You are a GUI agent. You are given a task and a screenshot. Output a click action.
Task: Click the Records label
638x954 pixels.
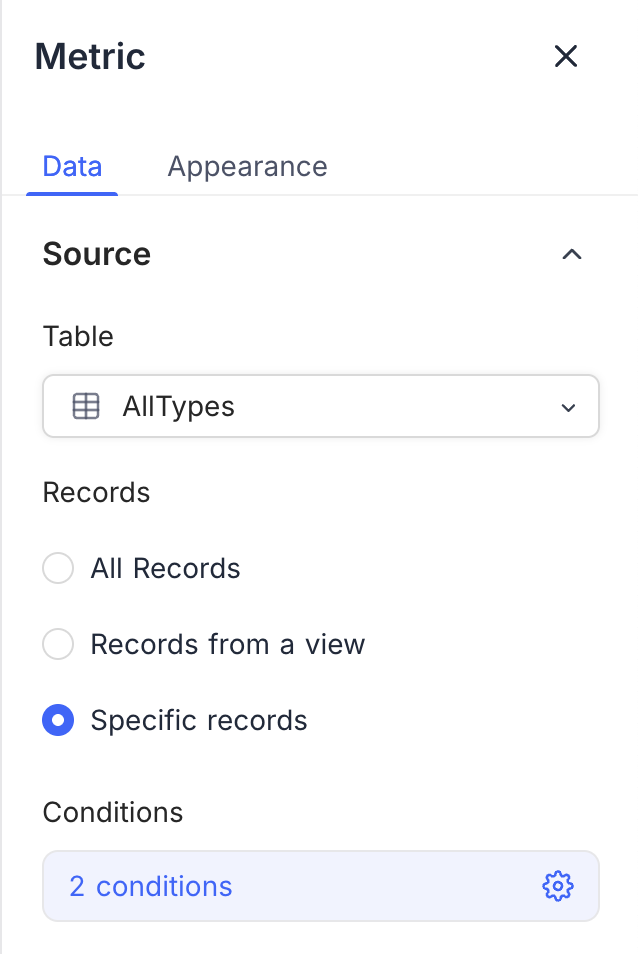point(96,492)
